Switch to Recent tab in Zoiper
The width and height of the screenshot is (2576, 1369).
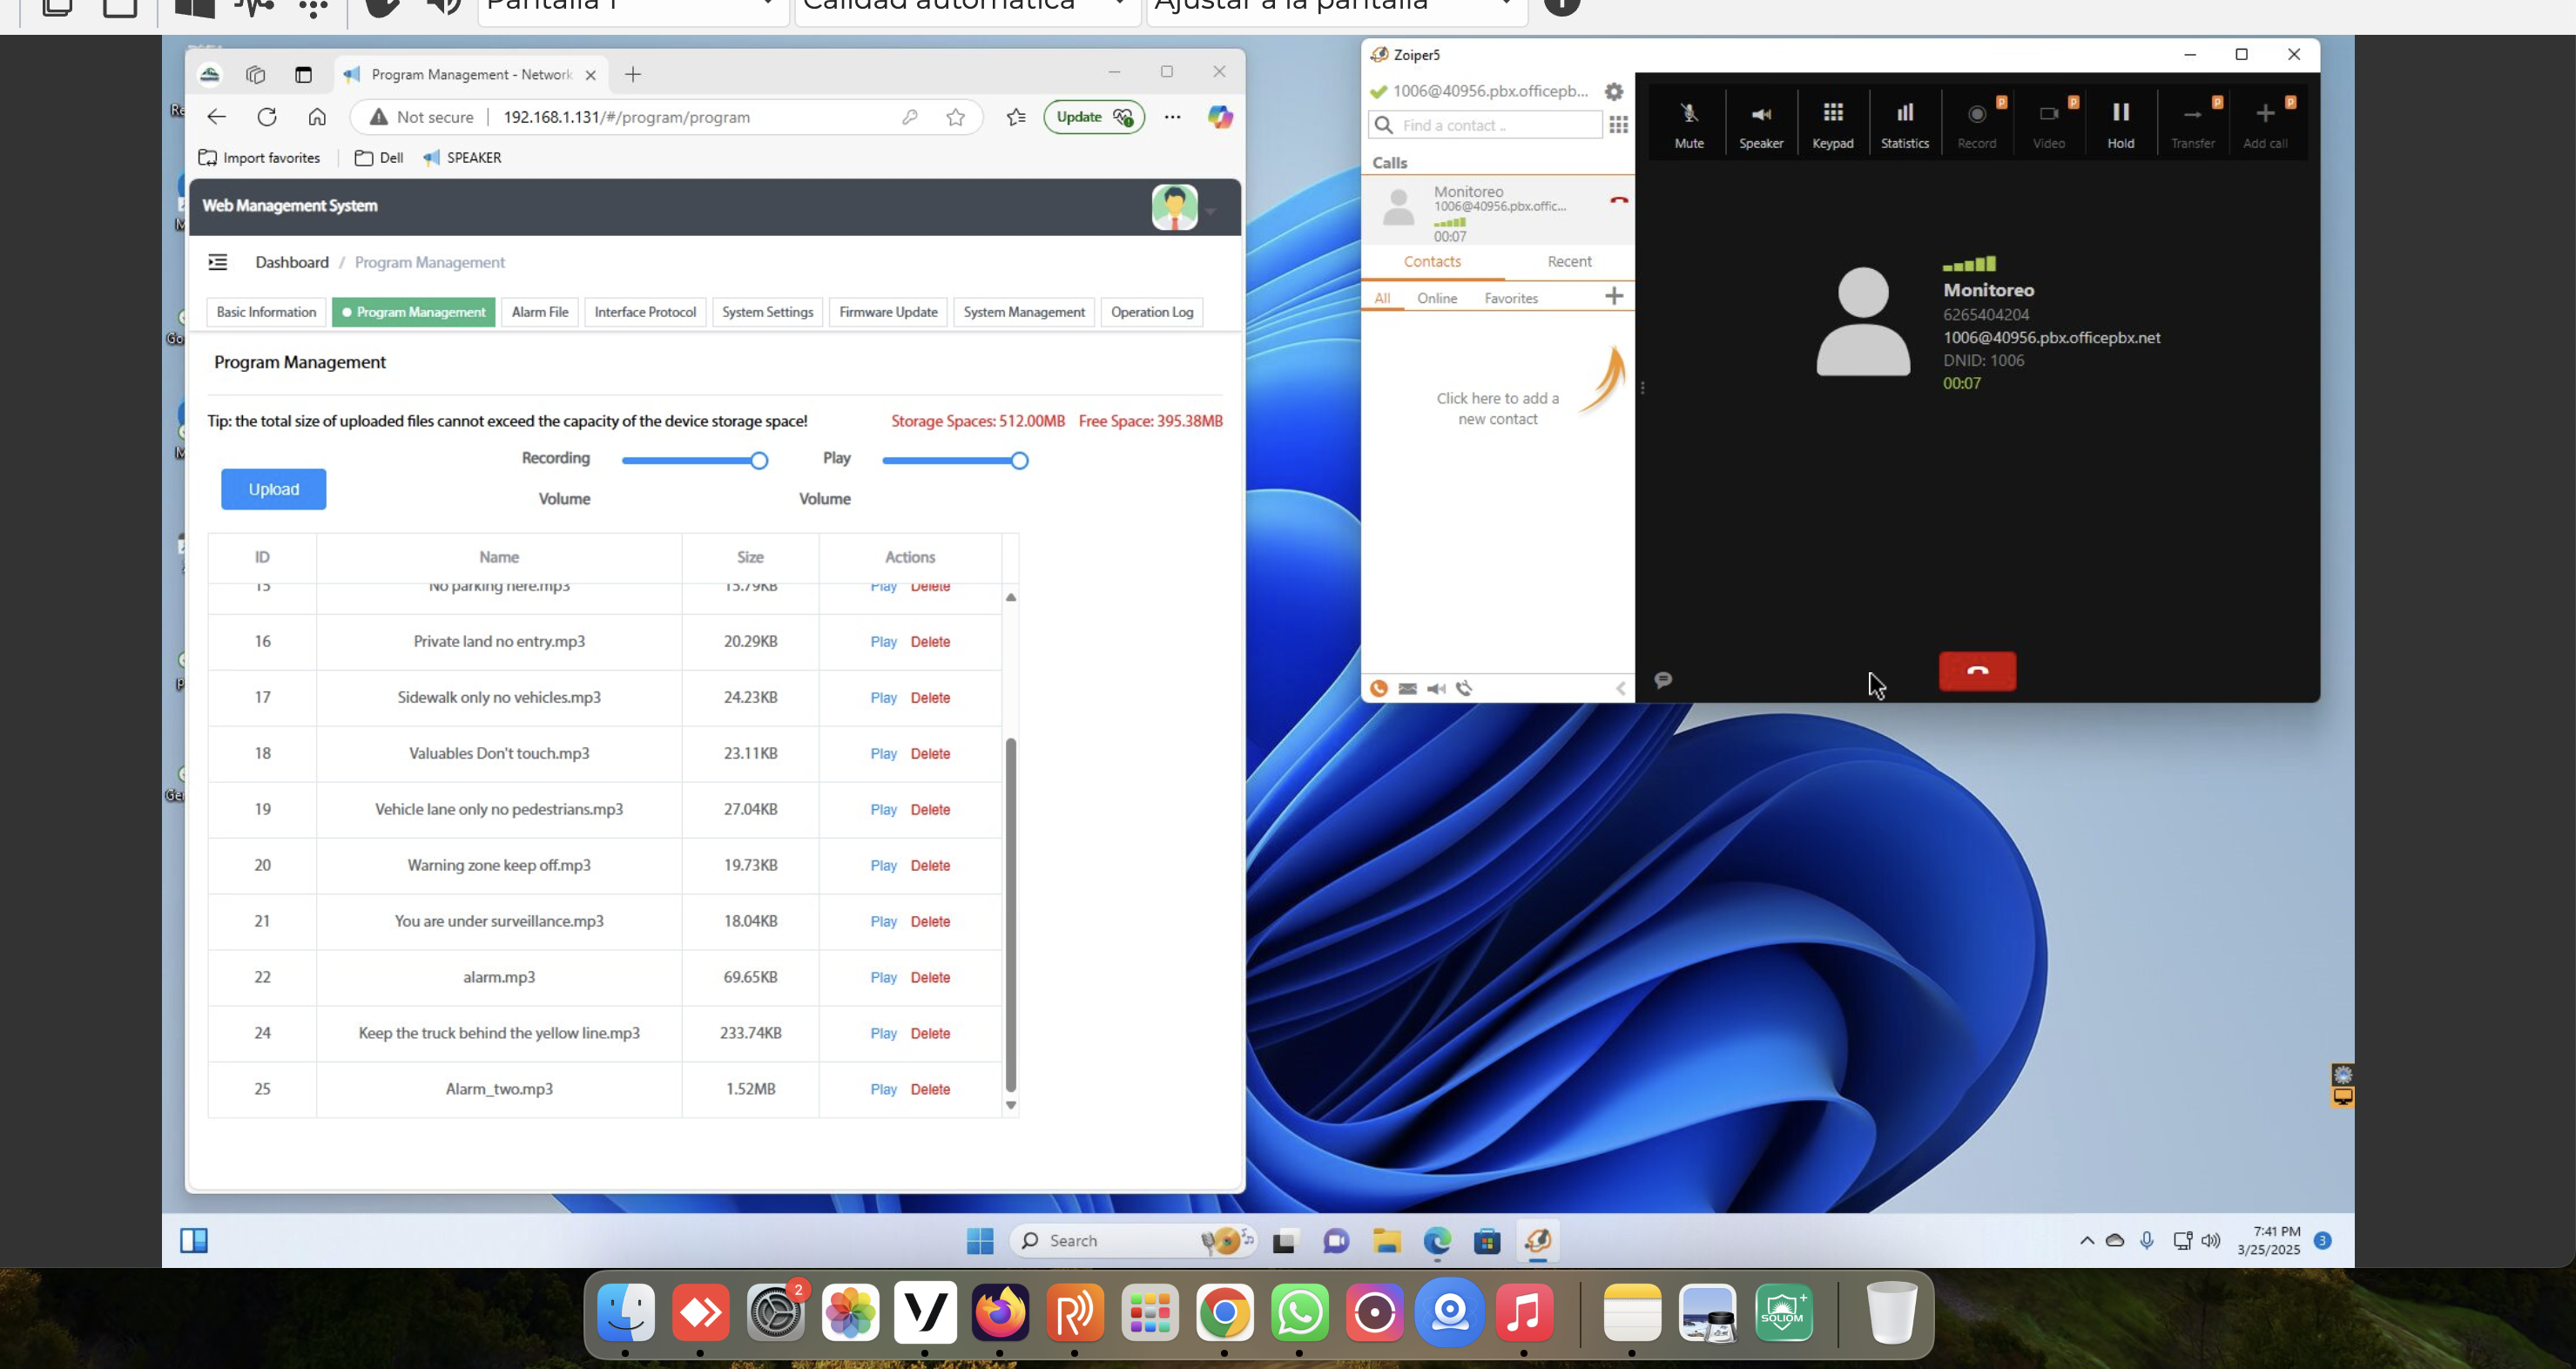[1569, 261]
